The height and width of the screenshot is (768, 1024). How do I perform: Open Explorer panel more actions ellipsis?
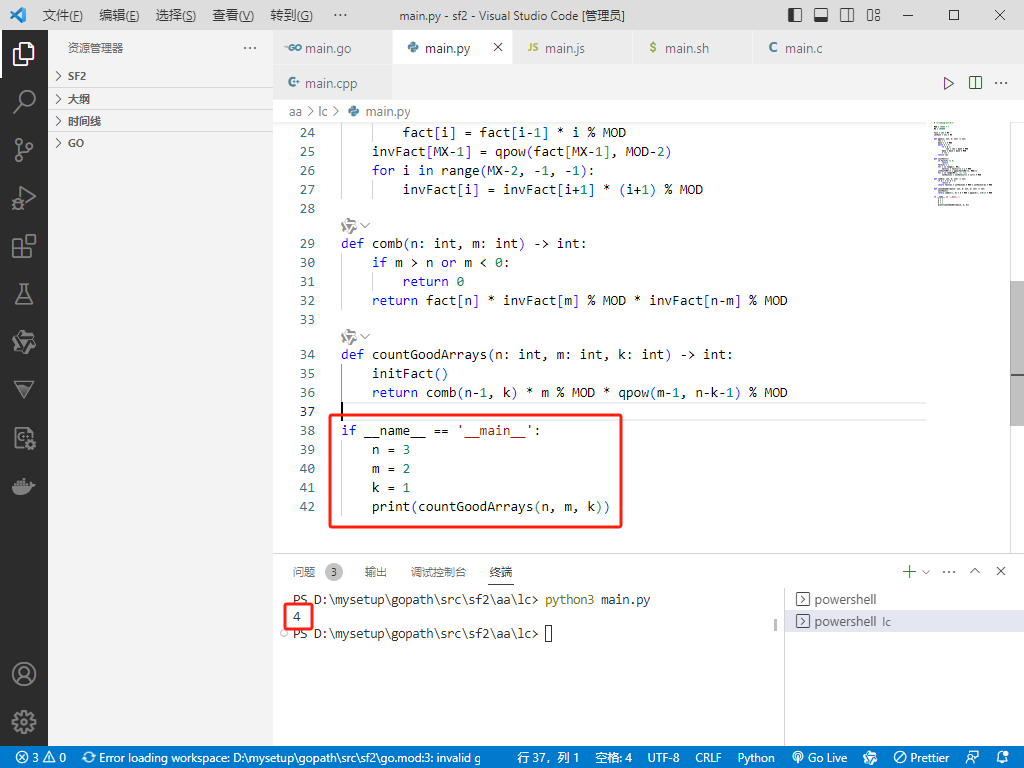pos(250,48)
